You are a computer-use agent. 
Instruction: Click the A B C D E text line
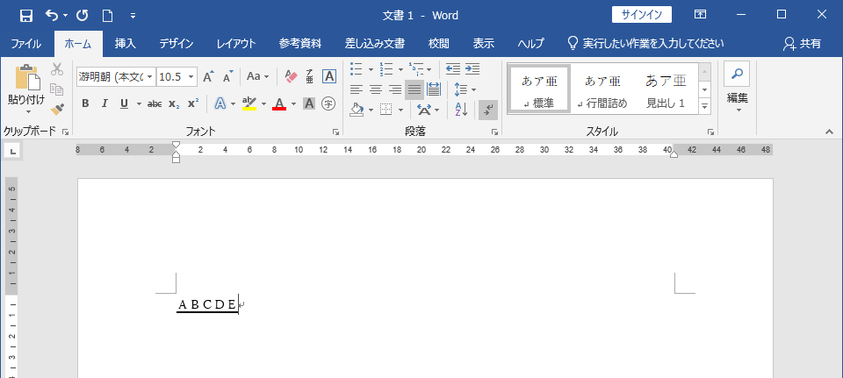207,305
